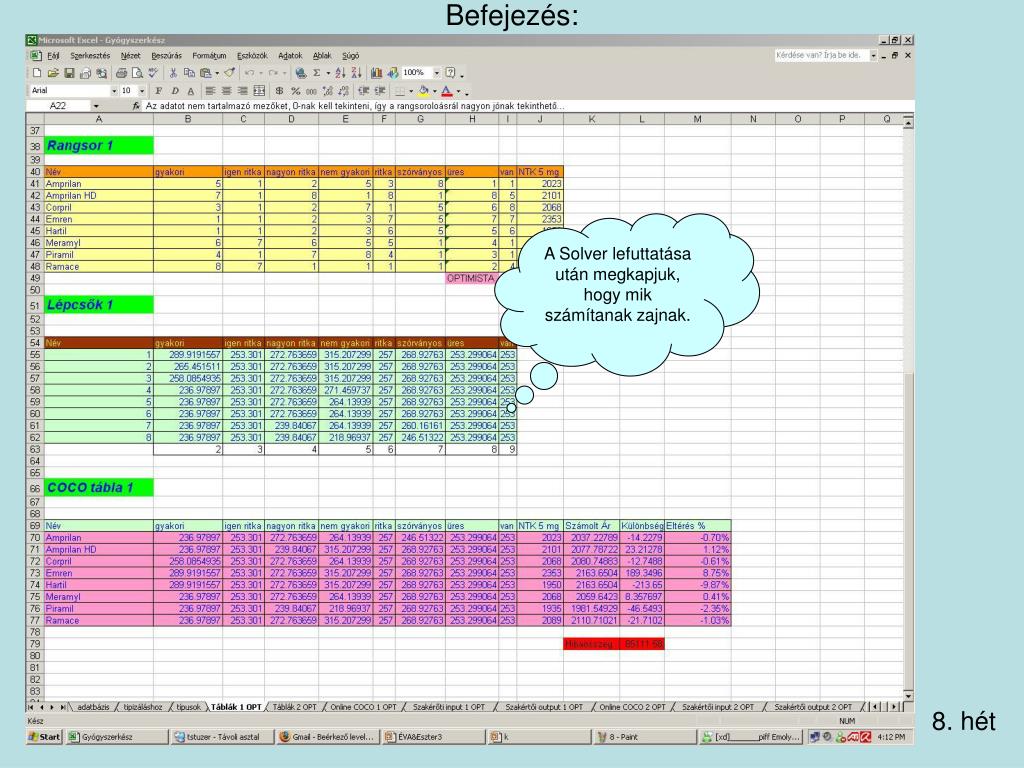
Task: Click the help question input field
Action: (x=822, y=56)
